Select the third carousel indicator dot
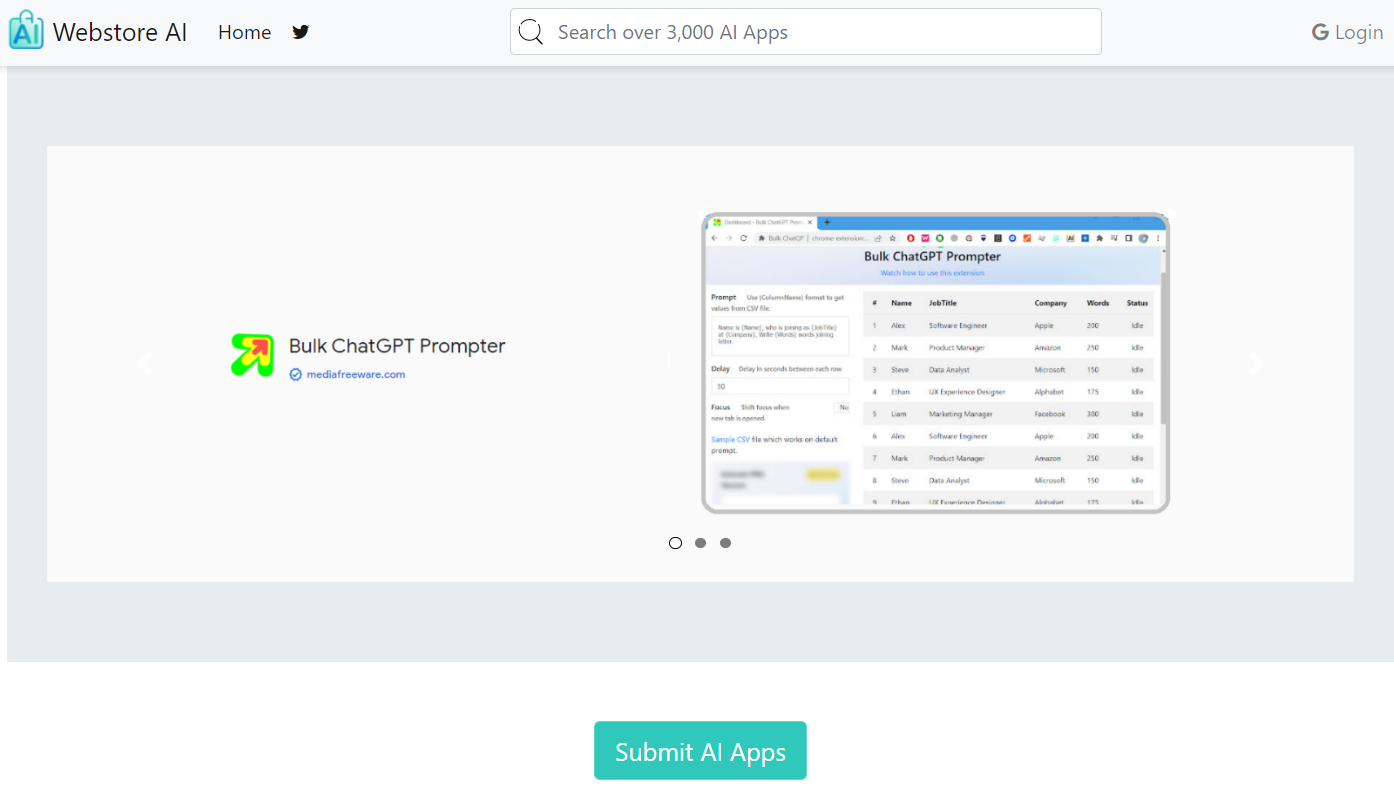Image resolution: width=1394 pixels, height=801 pixels. (x=725, y=543)
